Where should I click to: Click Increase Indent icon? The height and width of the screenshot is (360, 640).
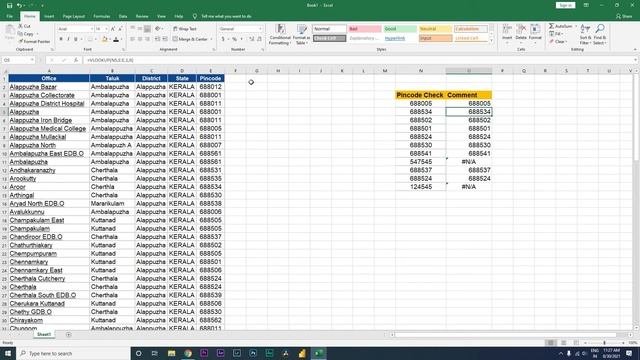pyautogui.click(x=165, y=39)
